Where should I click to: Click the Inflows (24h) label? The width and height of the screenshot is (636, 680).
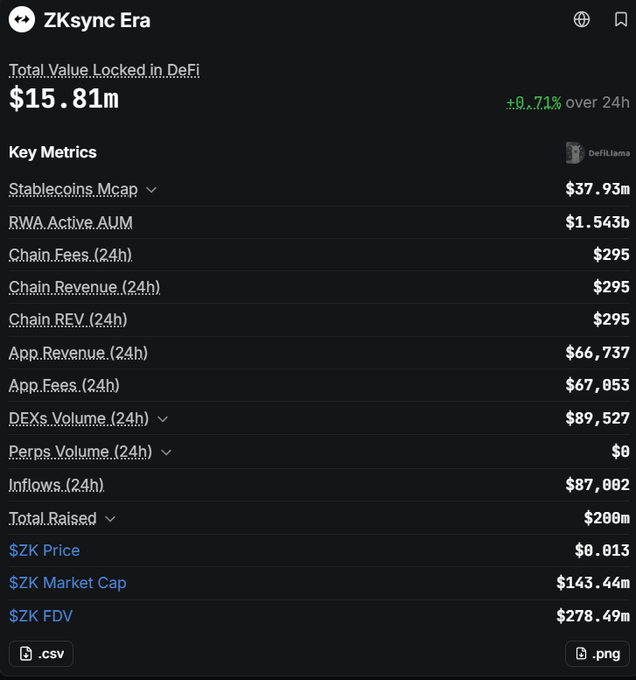[56, 485]
